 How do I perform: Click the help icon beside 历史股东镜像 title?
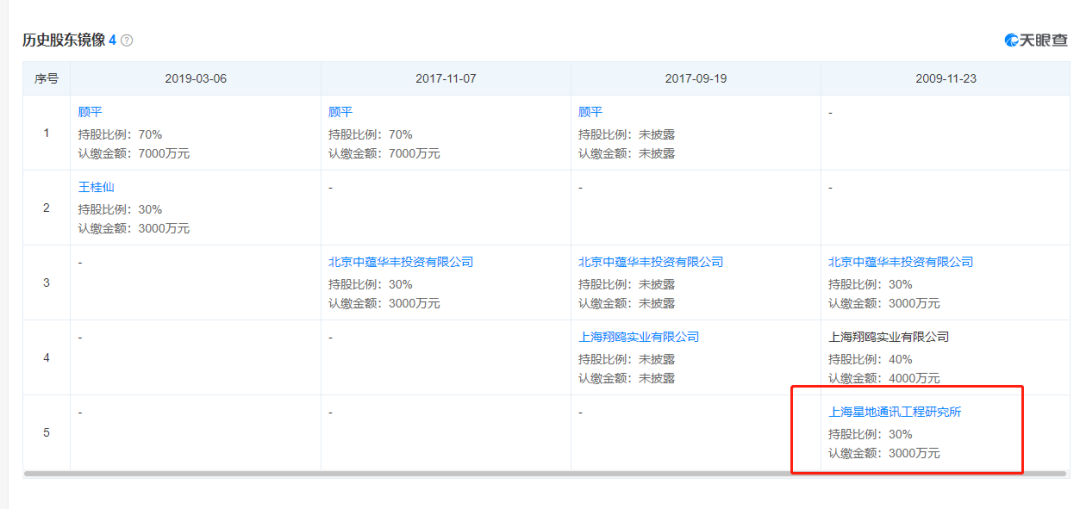point(127,41)
